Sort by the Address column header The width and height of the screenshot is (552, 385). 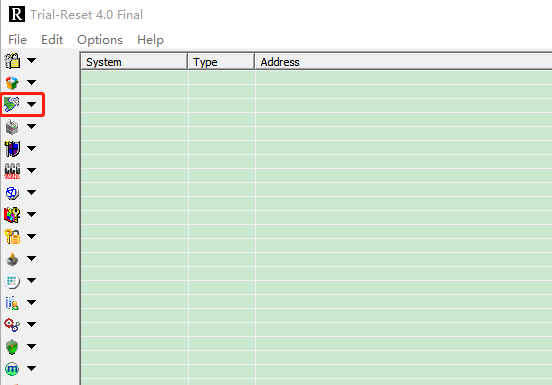(x=403, y=62)
